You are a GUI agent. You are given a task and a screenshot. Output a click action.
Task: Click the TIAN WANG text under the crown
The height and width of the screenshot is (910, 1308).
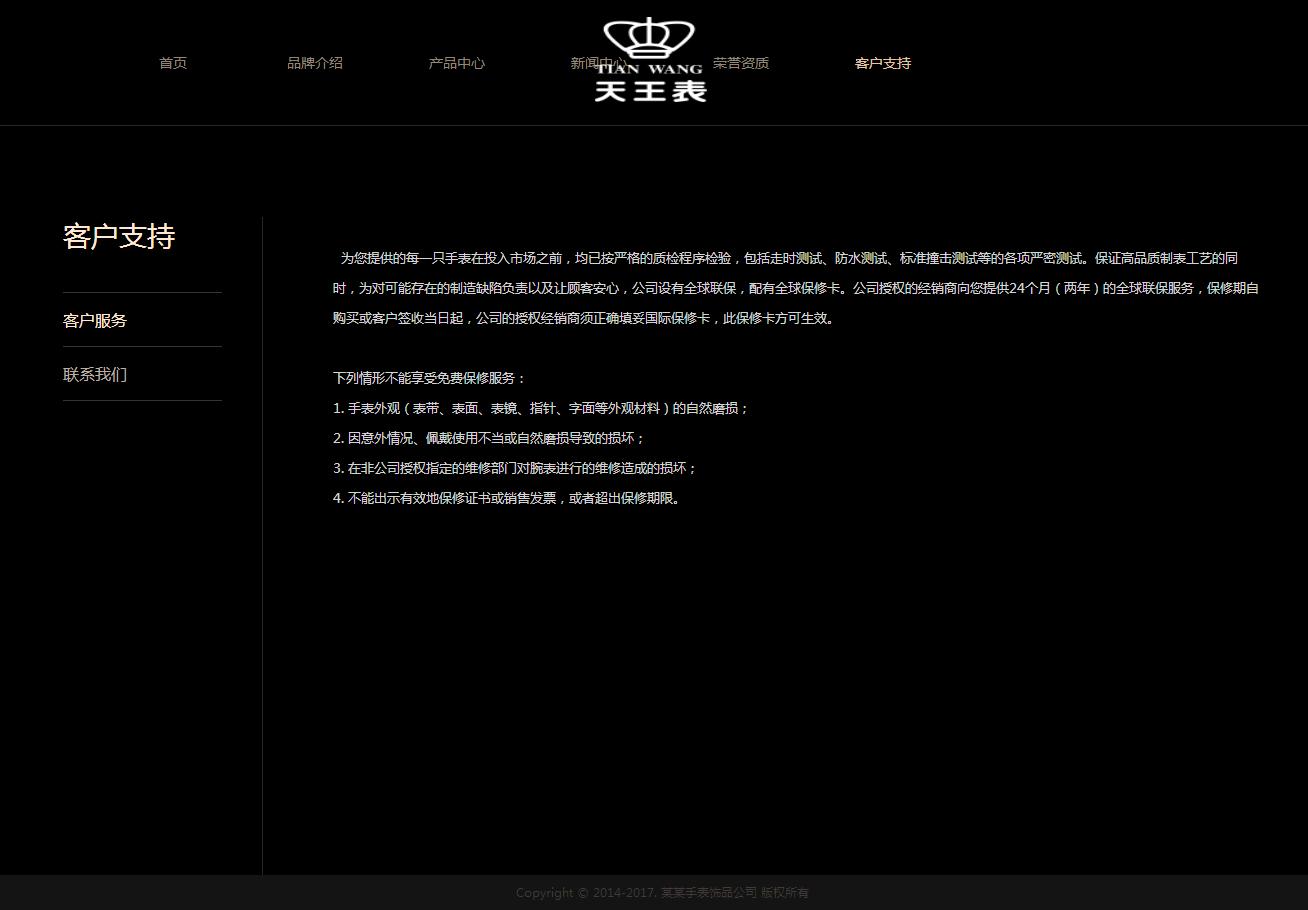[x=650, y=70]
